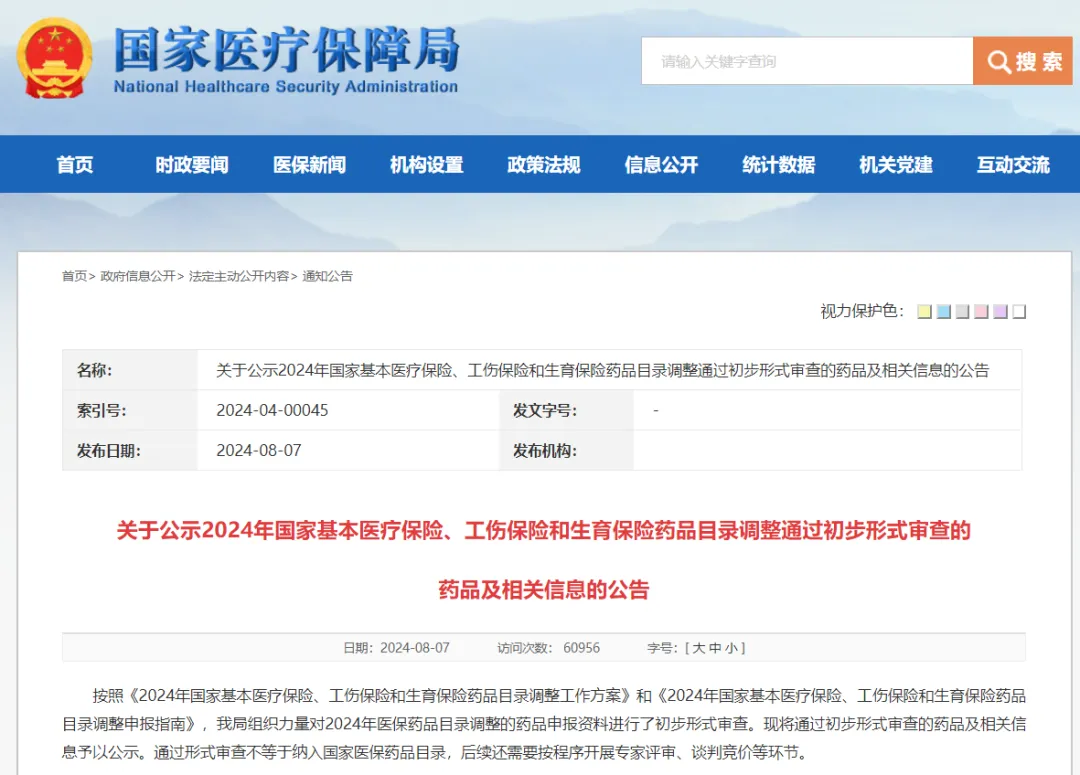The width and height of the screenshot is (1080, 775).
Task: Click the national emblem logo
Action: tap(54, 59)
